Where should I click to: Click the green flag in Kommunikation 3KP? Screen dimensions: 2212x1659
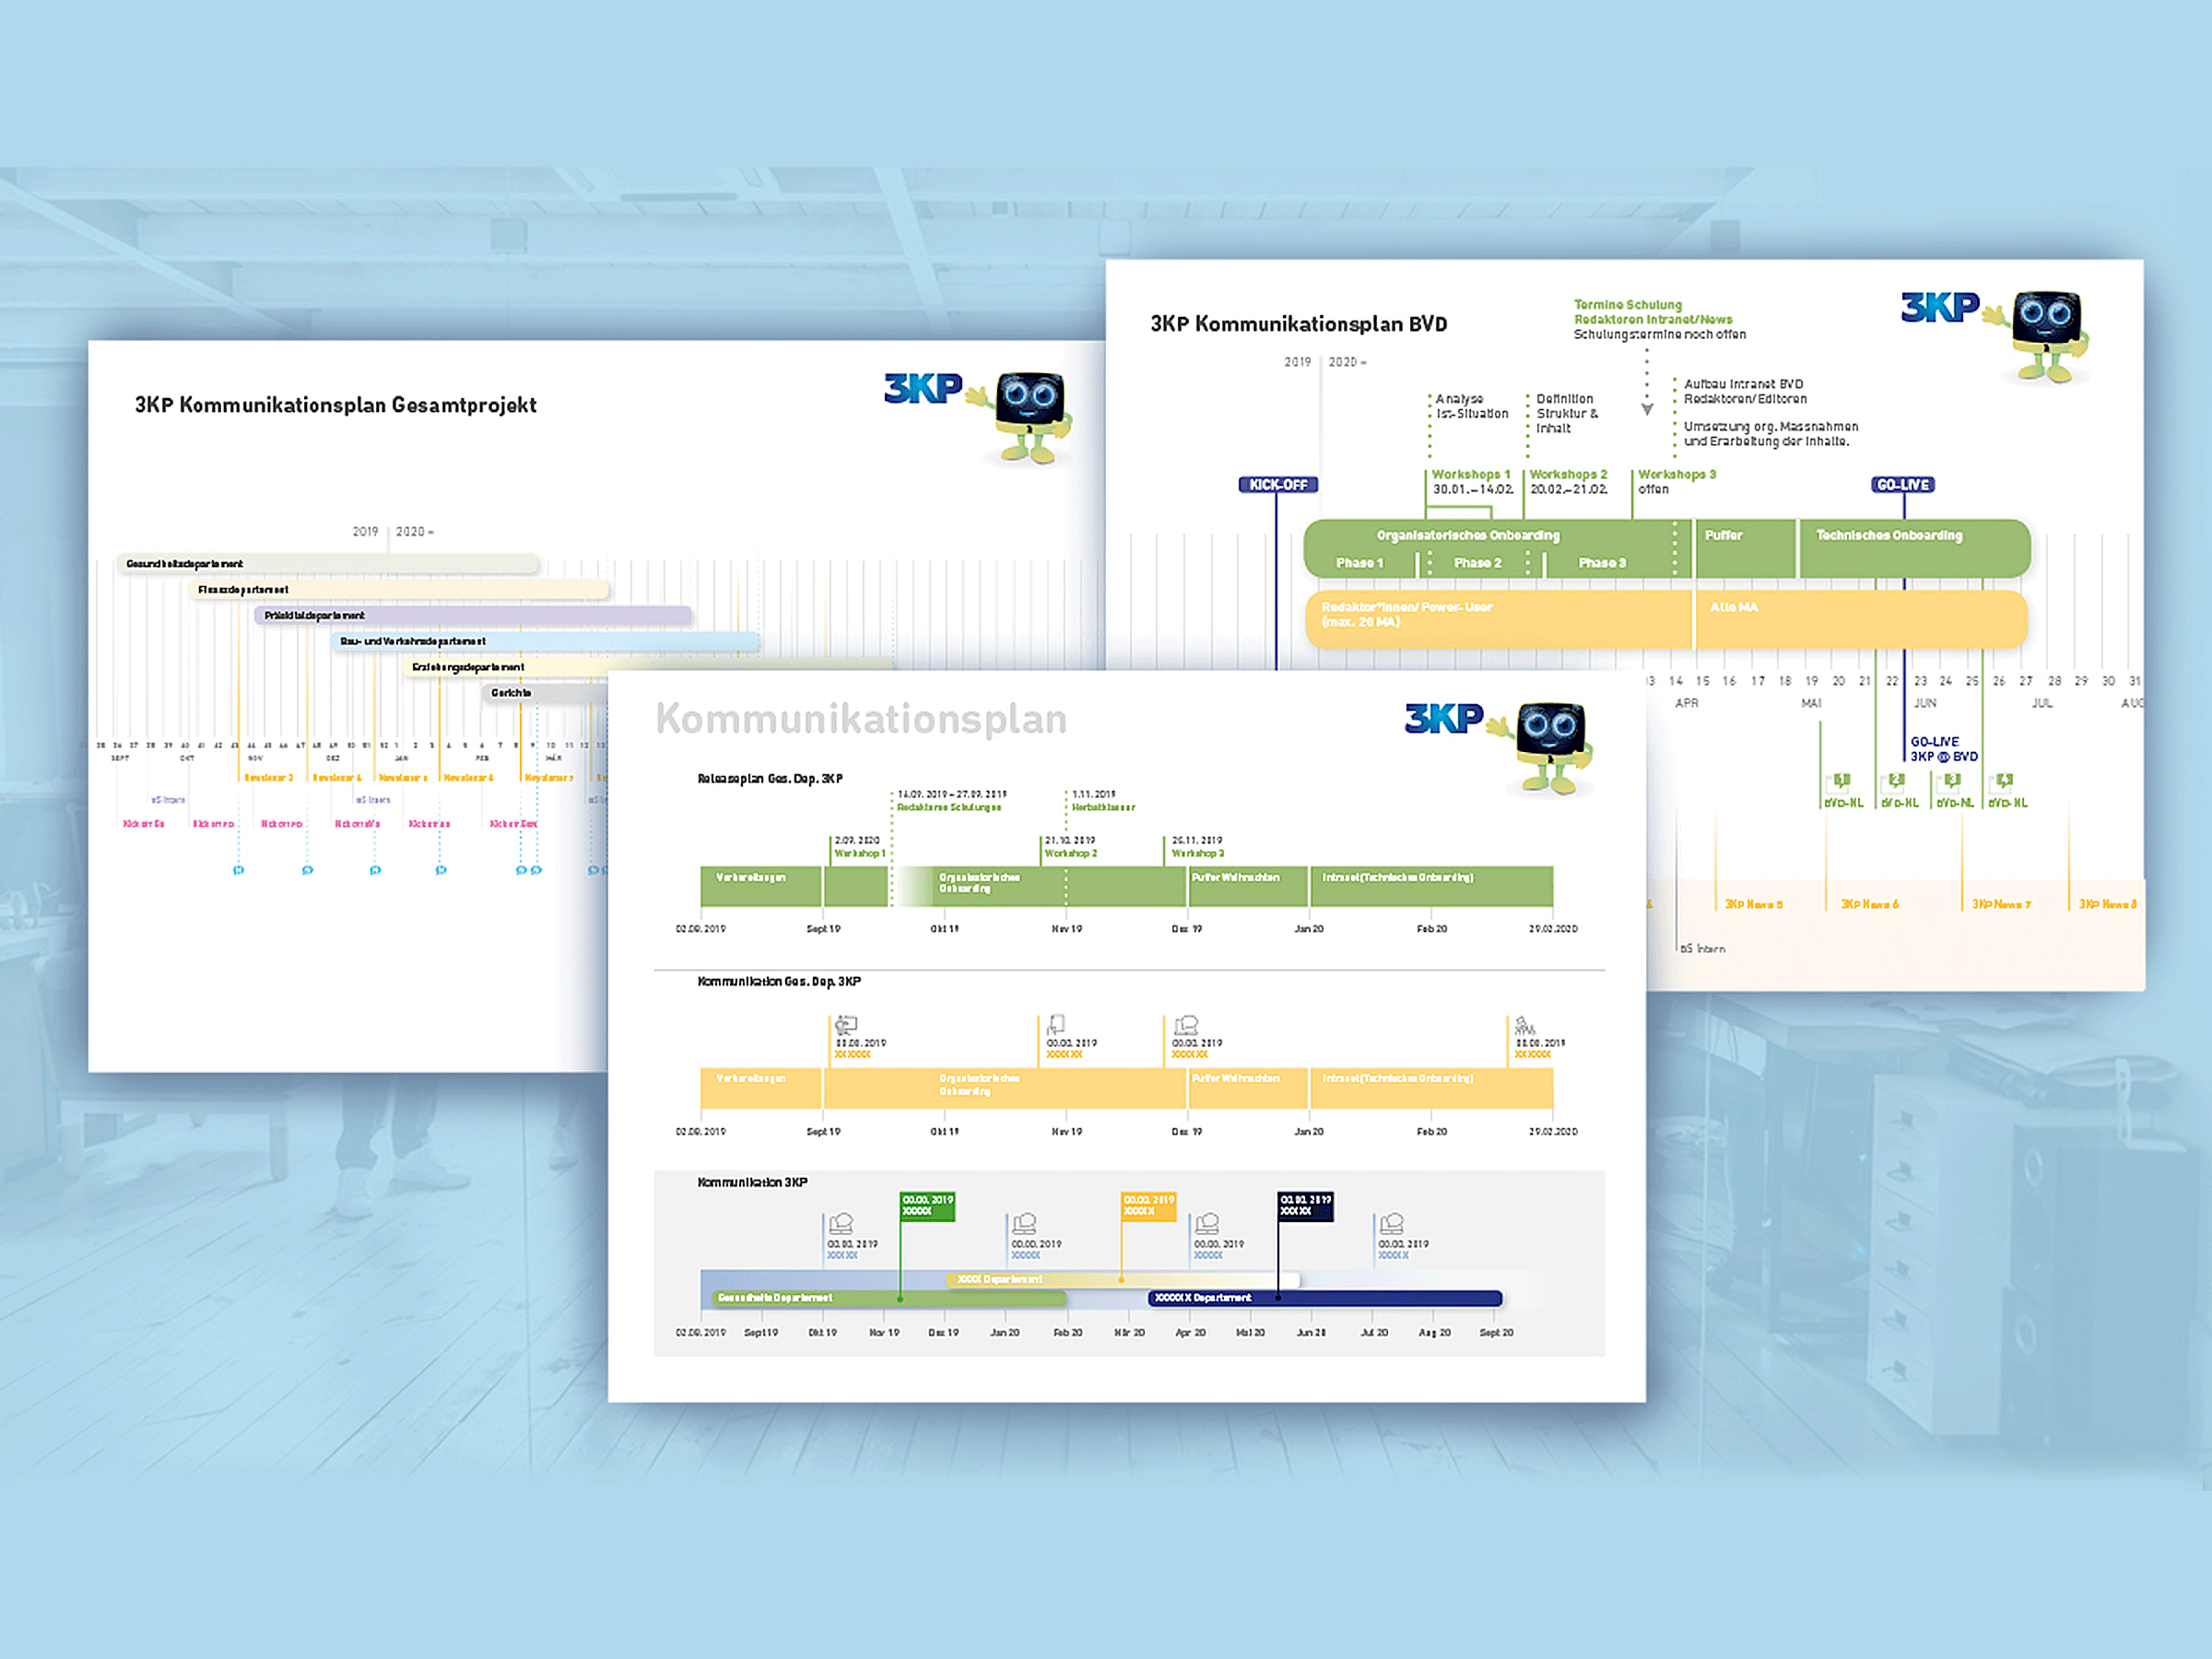(927, 1206)
